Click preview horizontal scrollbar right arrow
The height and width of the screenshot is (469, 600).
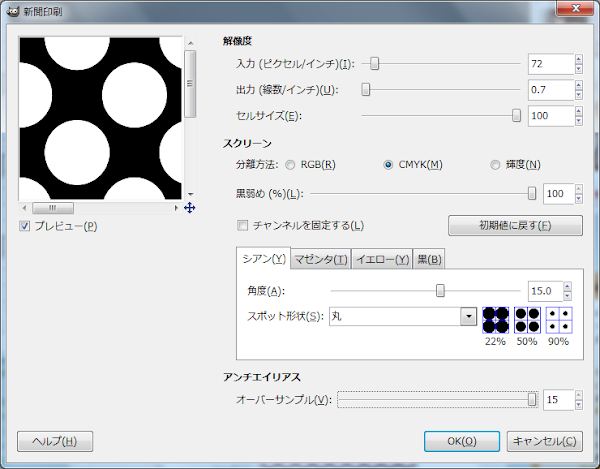point(176,208)
